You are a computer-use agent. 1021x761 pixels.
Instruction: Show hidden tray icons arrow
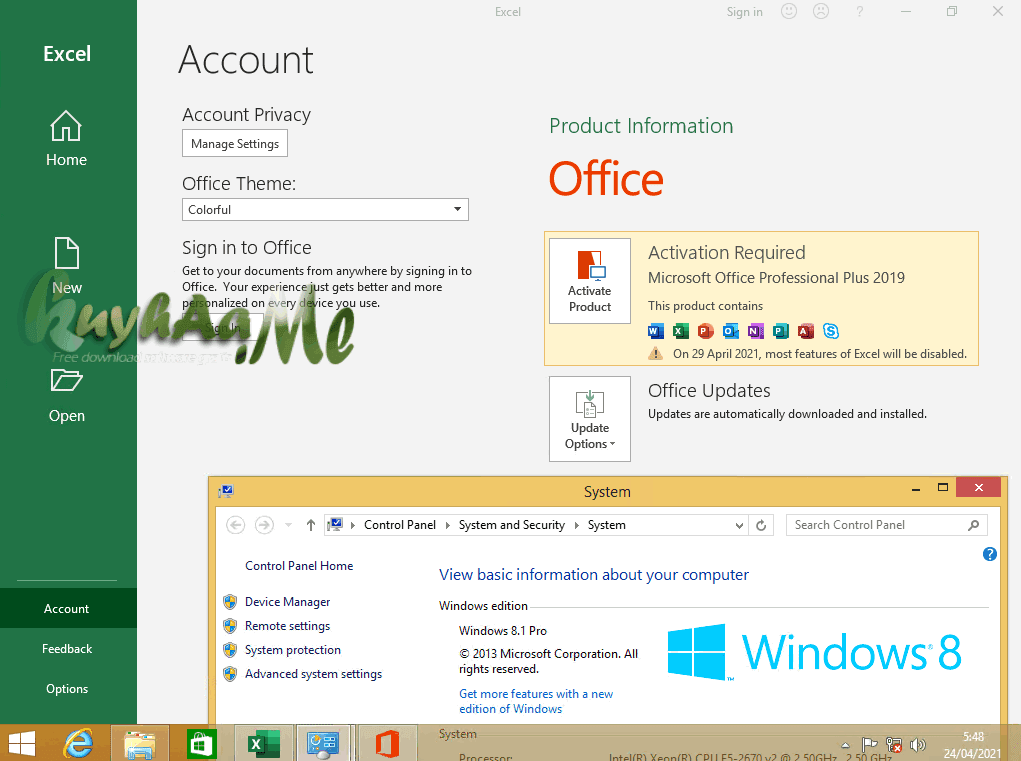tap(845, 745)
